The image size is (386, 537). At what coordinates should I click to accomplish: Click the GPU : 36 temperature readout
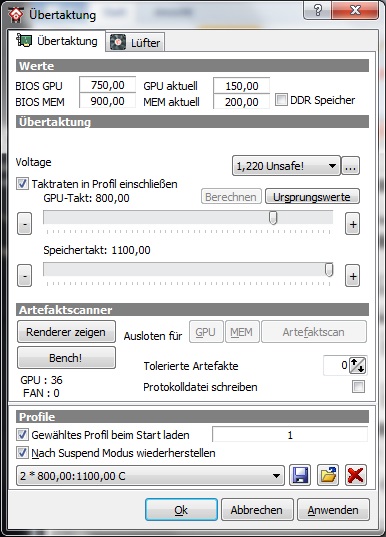pyautogui.click(x=41, y=380)
